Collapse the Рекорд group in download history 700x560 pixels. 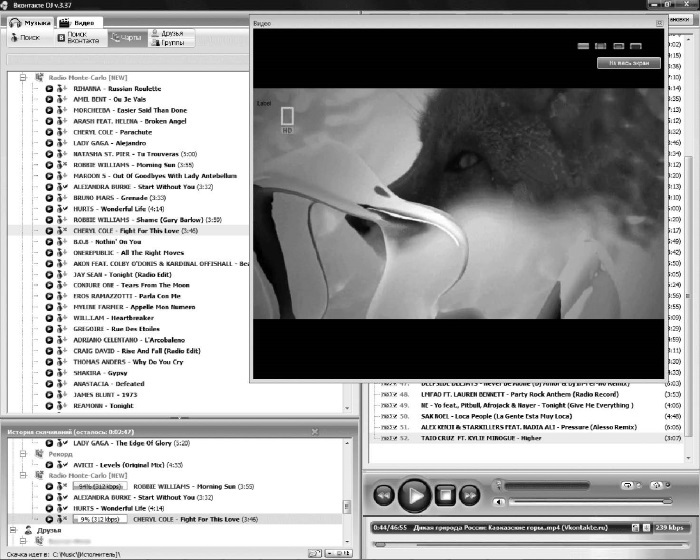coord(23,454)
